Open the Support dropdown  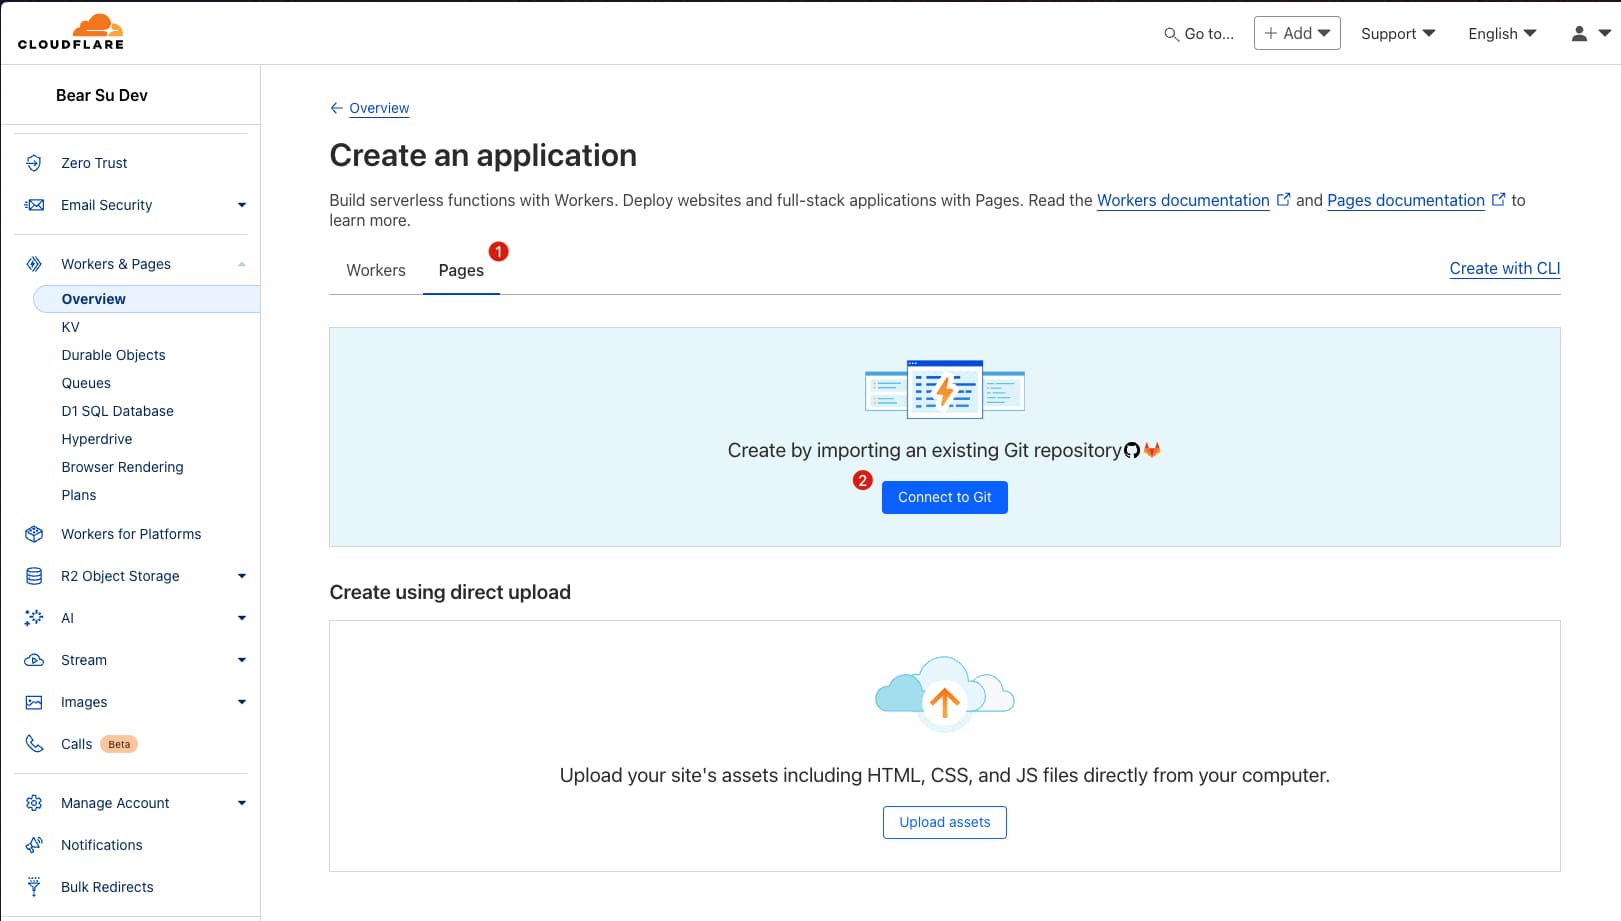[x=1398, y=33]
